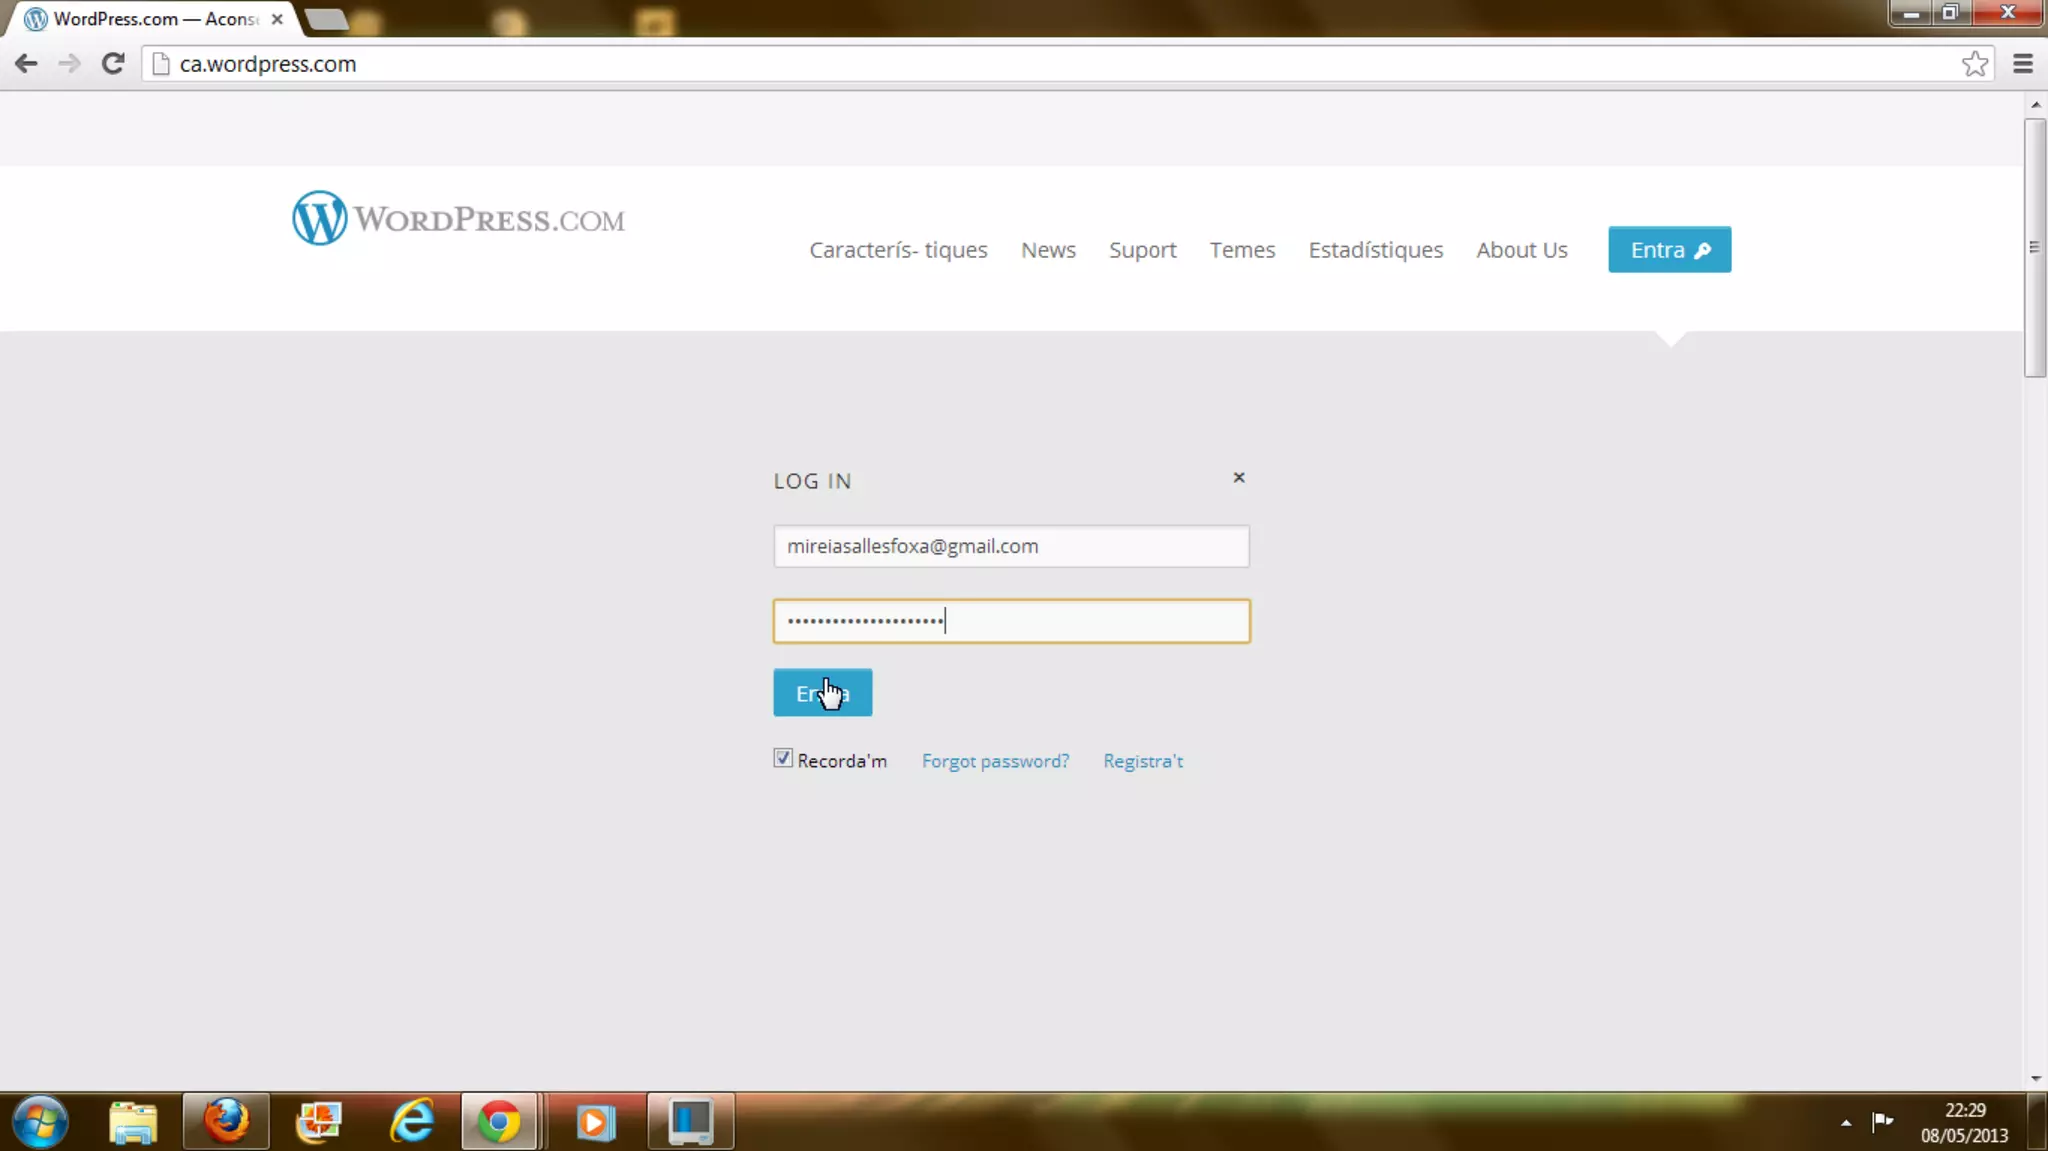Open the Registra't link
This screenshot has width=2048, height=1151.
(x=1143, y=761)
